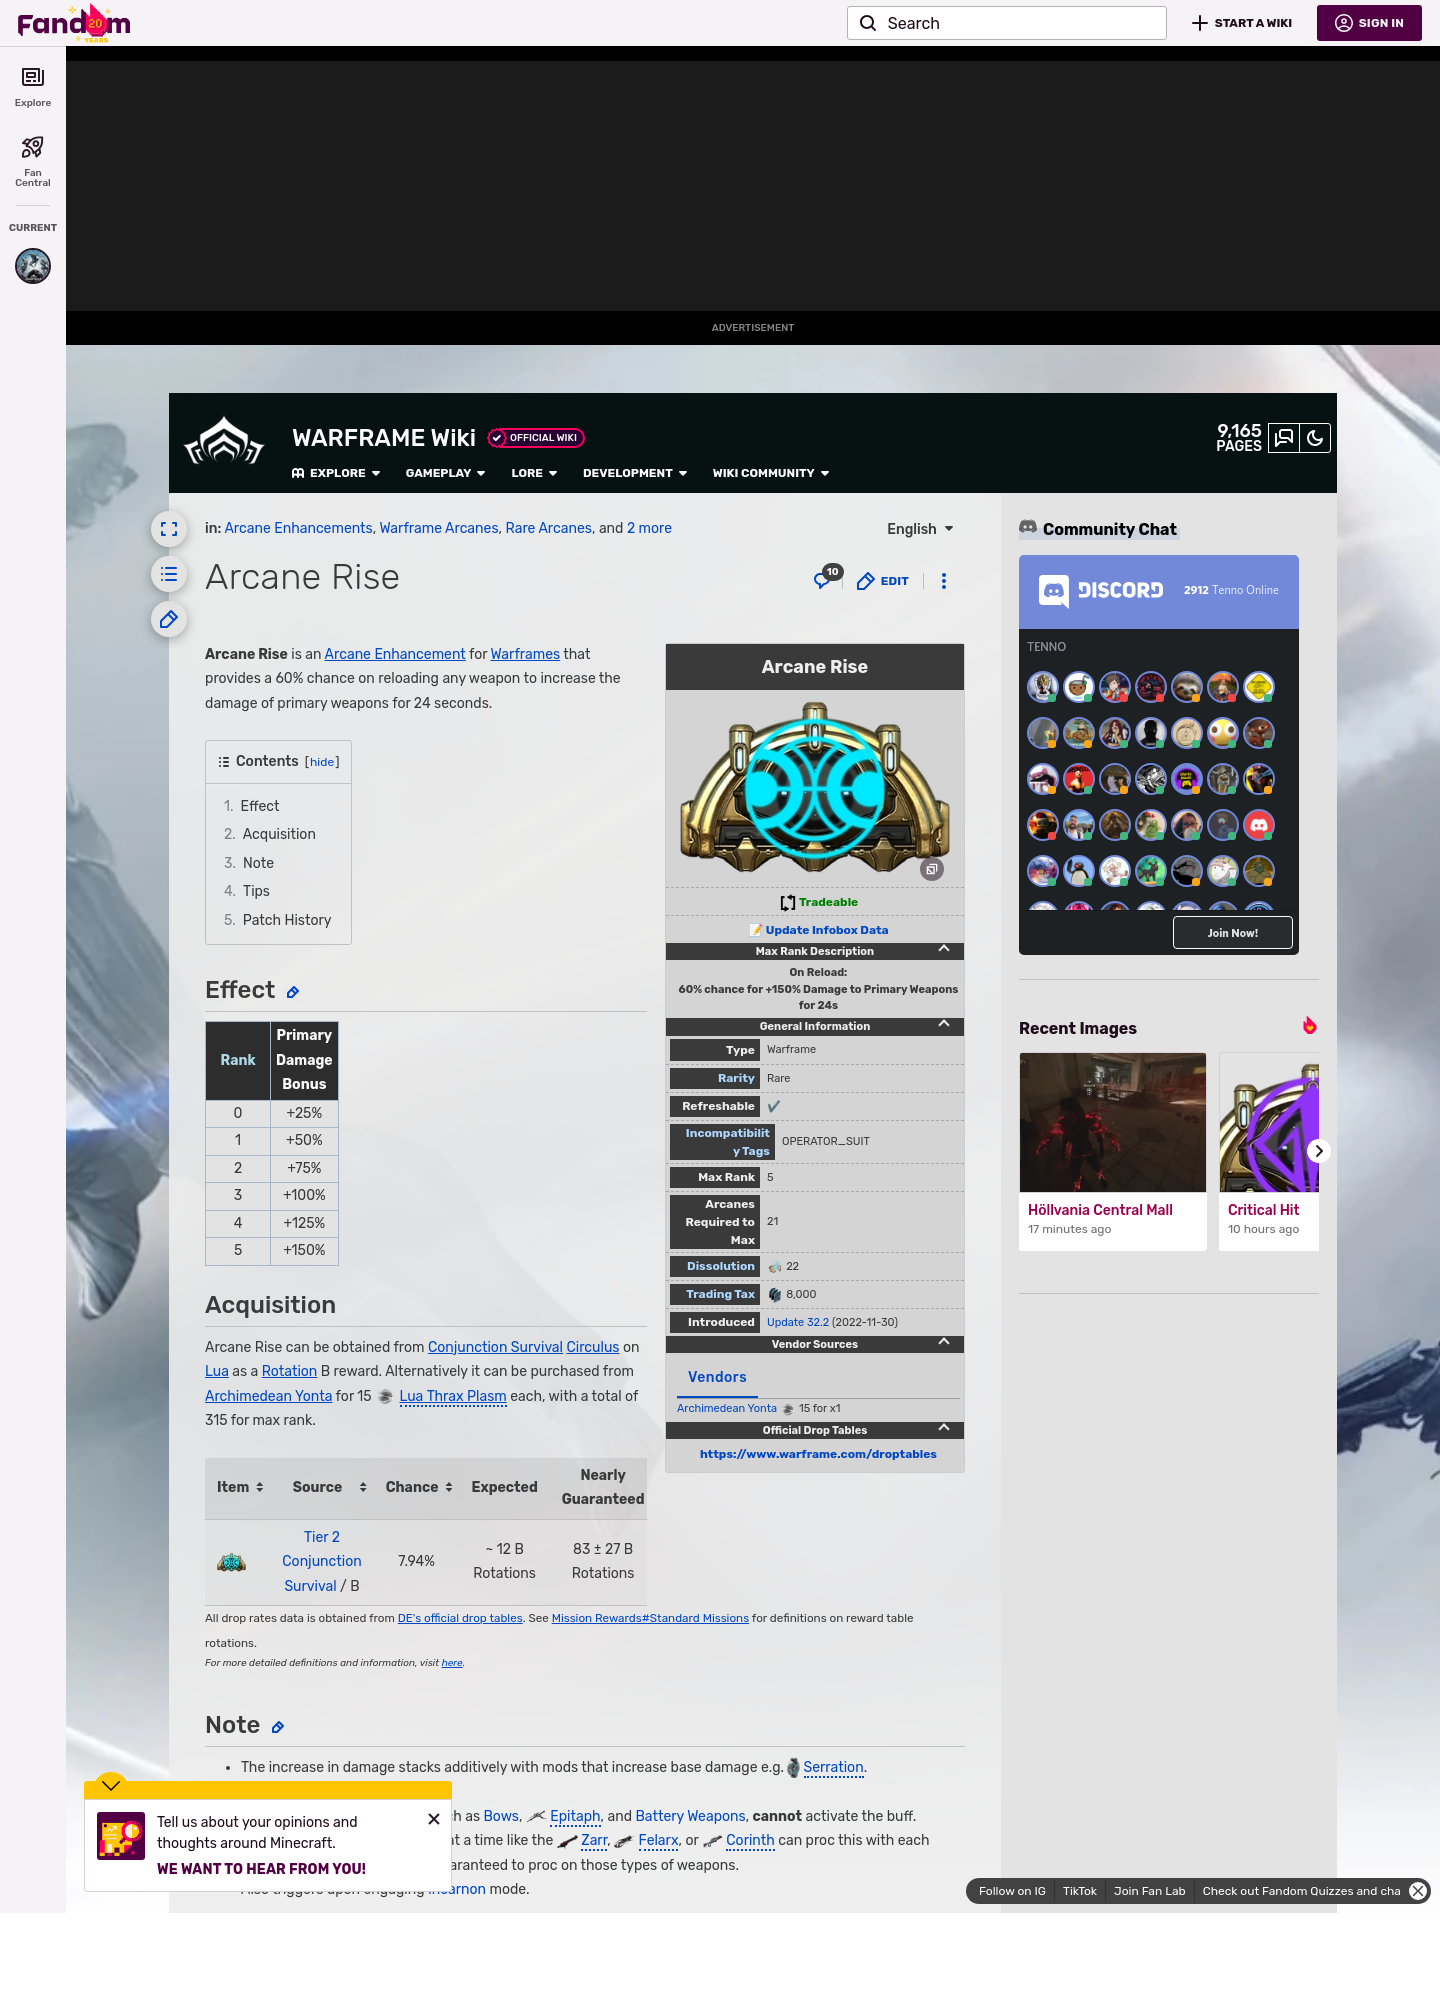Open the Update Infobox Data link
This screenshot has width=1440, height=2000.
pos(826,930)
